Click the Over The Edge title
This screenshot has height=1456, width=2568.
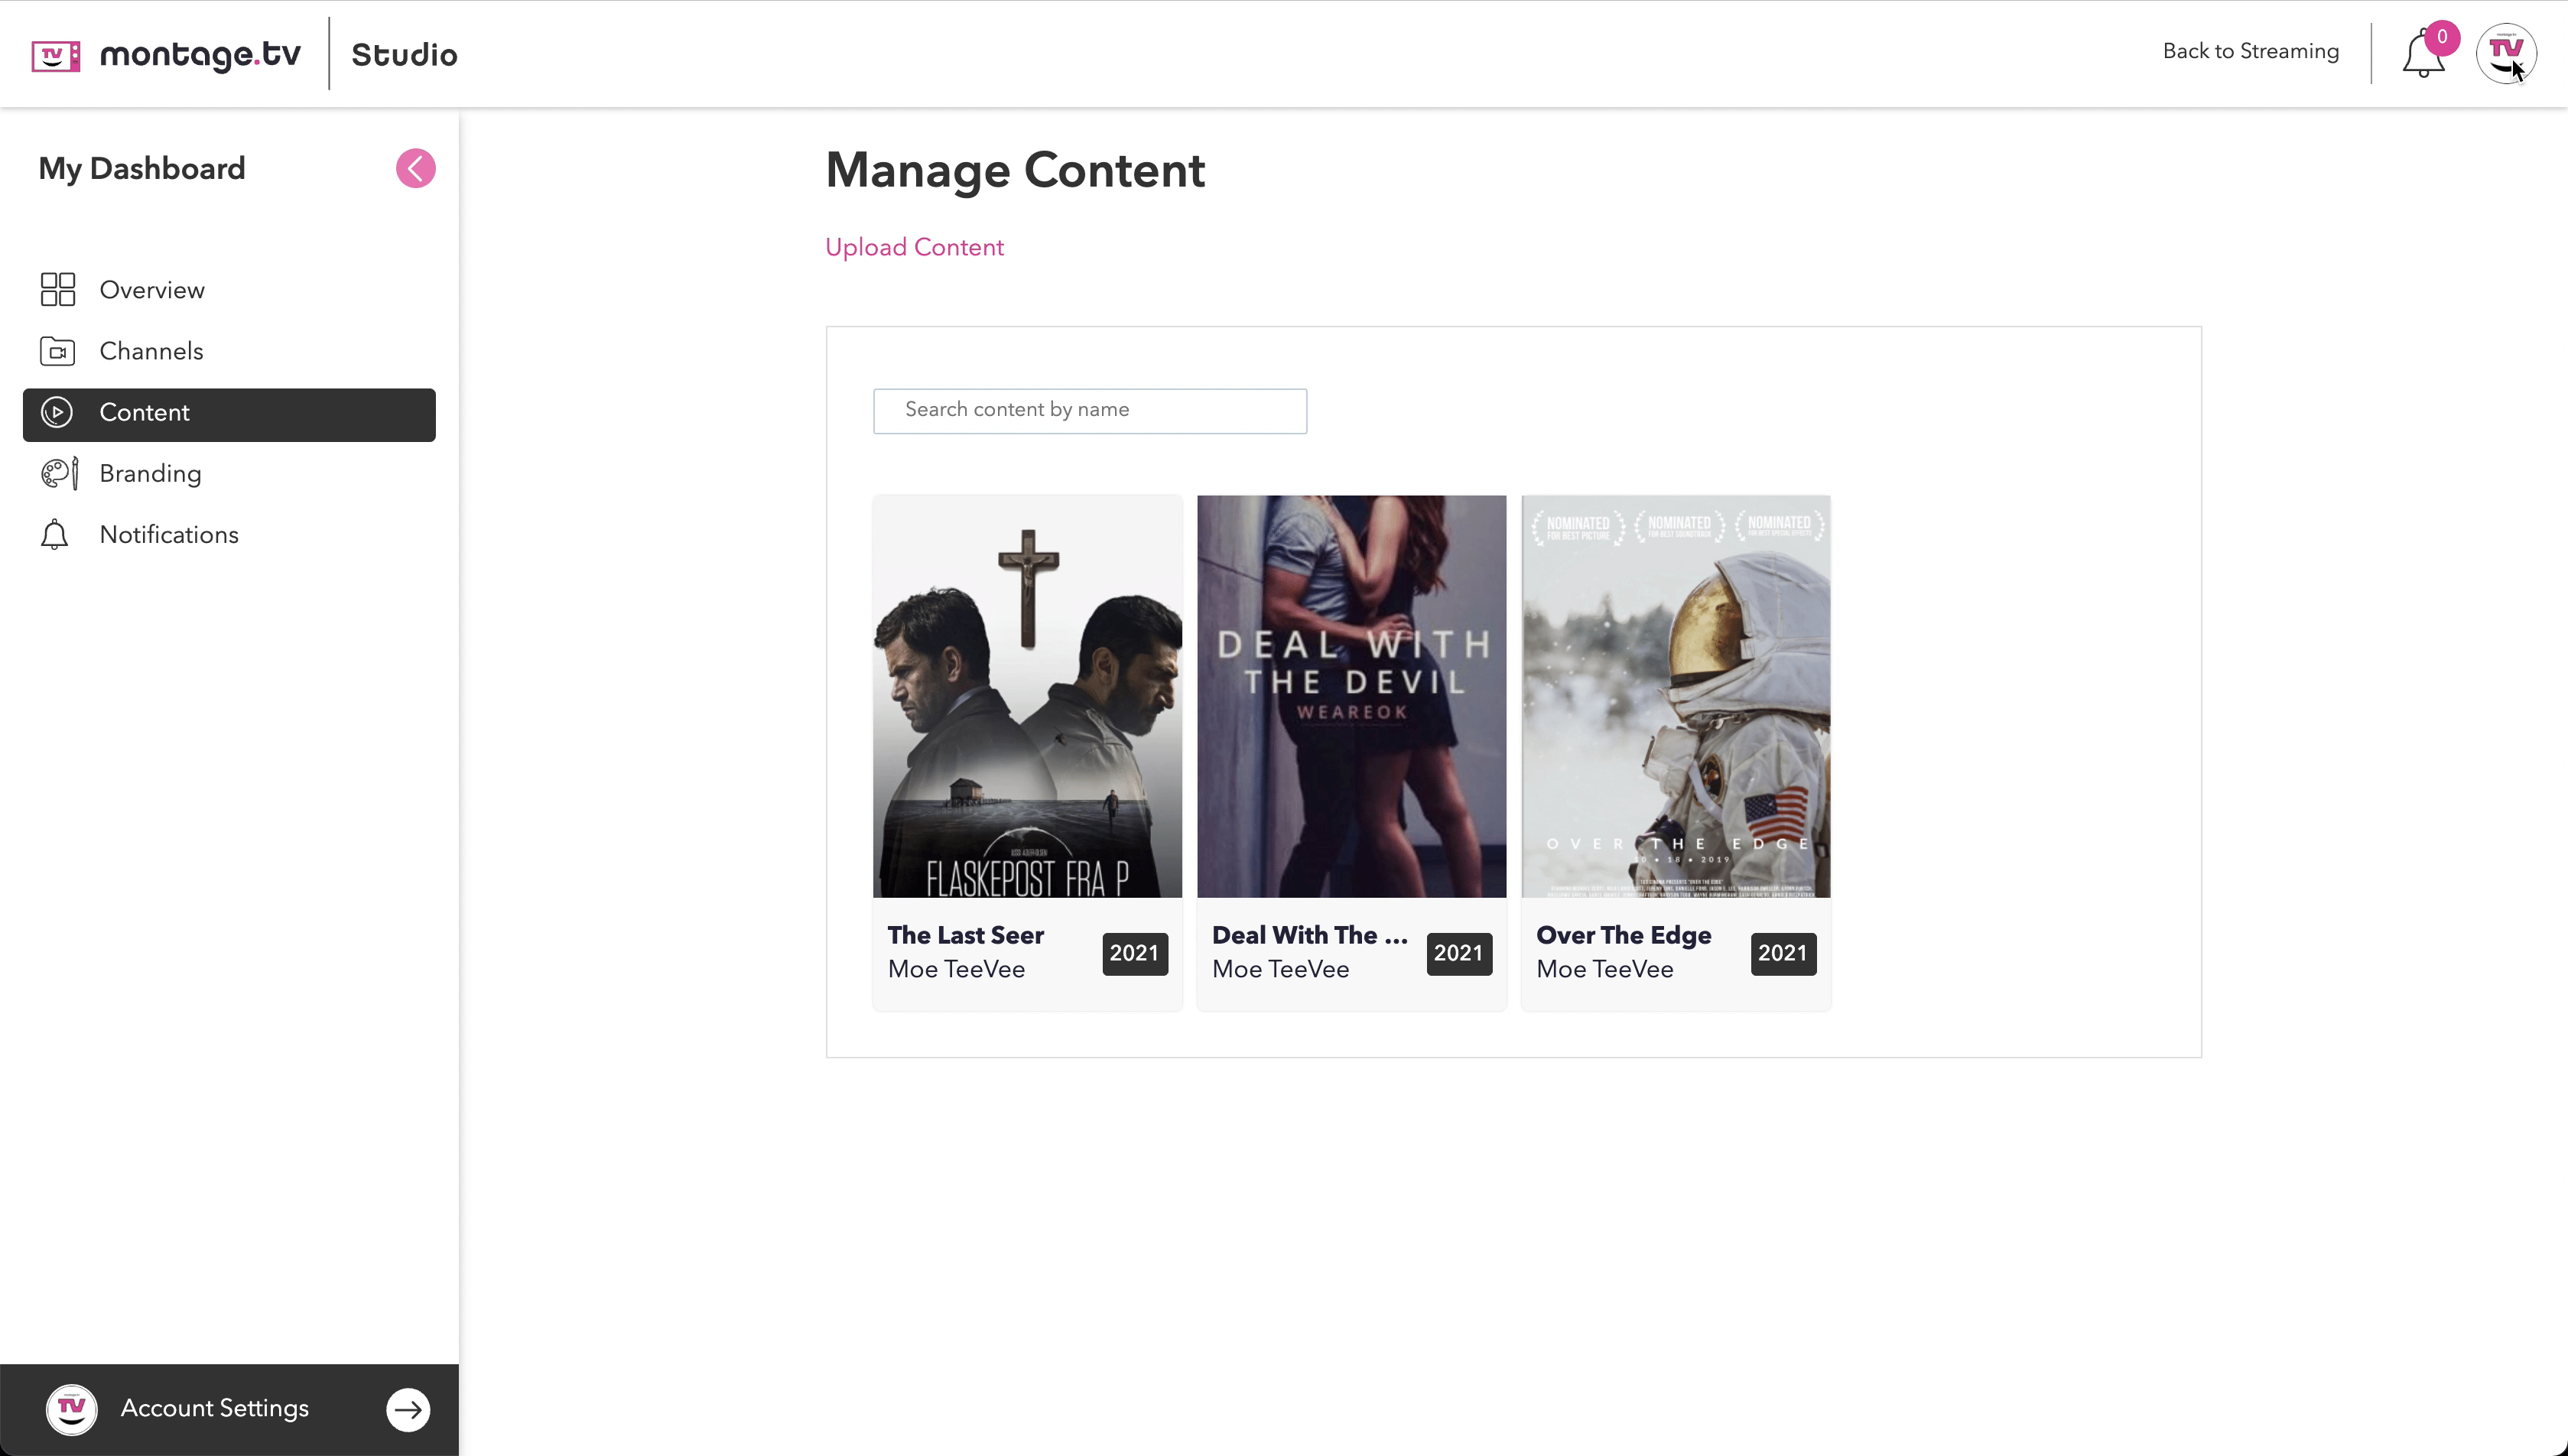(1623, 935)
